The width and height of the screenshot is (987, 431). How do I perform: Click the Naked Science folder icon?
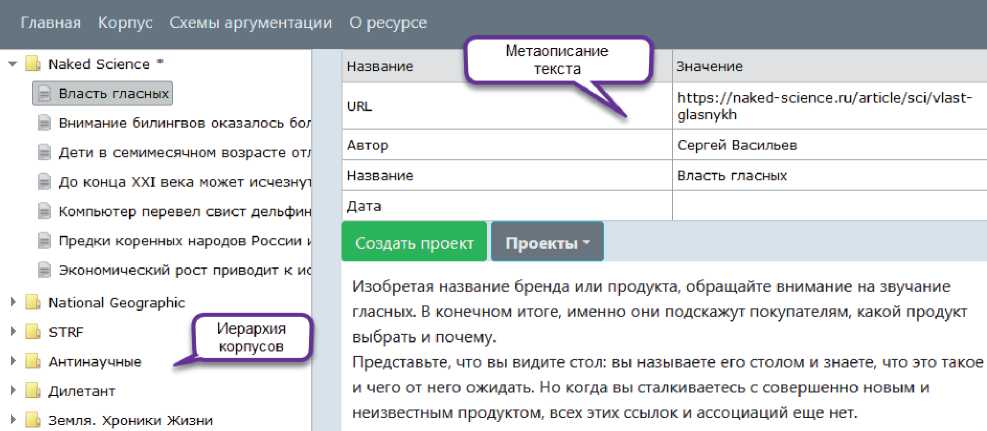[32, 64]
